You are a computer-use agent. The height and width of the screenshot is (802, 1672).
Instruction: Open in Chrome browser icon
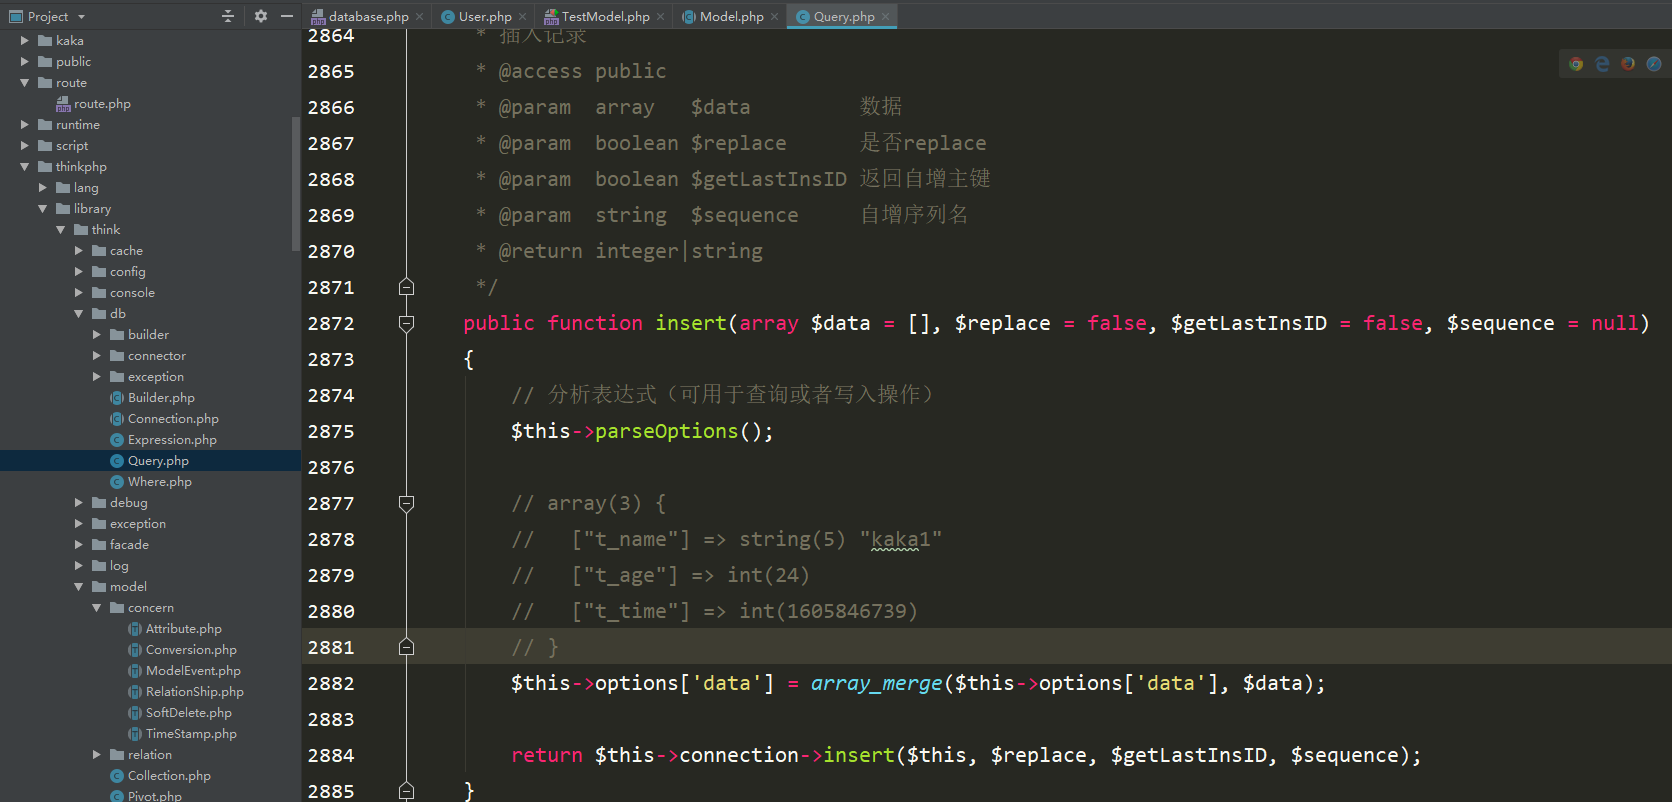coord(1576,64)
